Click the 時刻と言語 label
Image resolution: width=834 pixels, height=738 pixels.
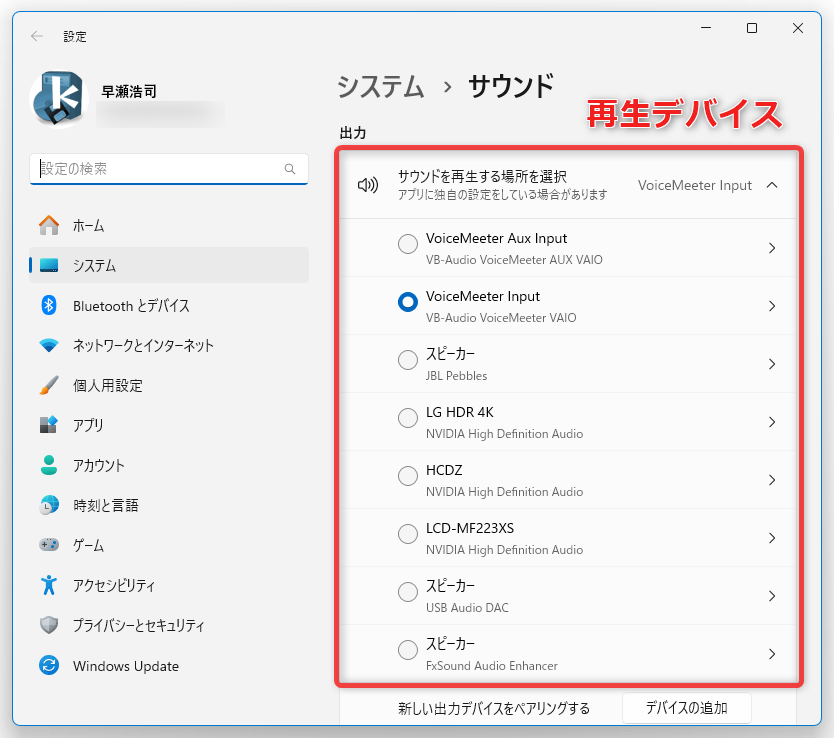(x=106, y=505)
